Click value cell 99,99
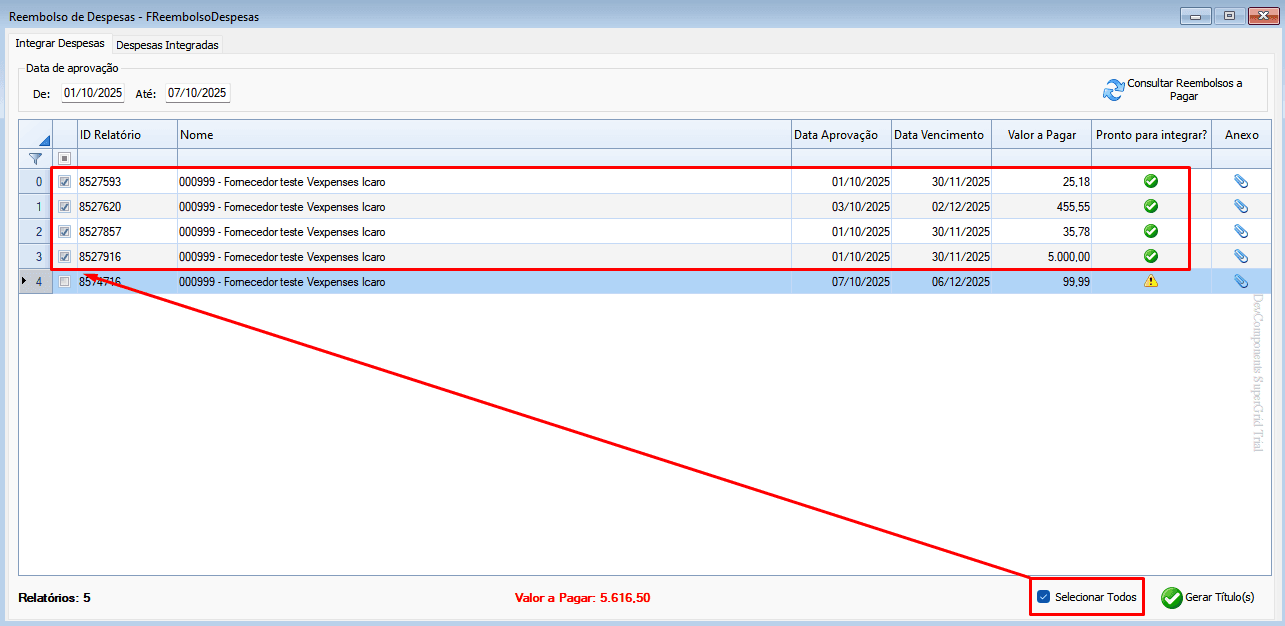 (1041, 282)
